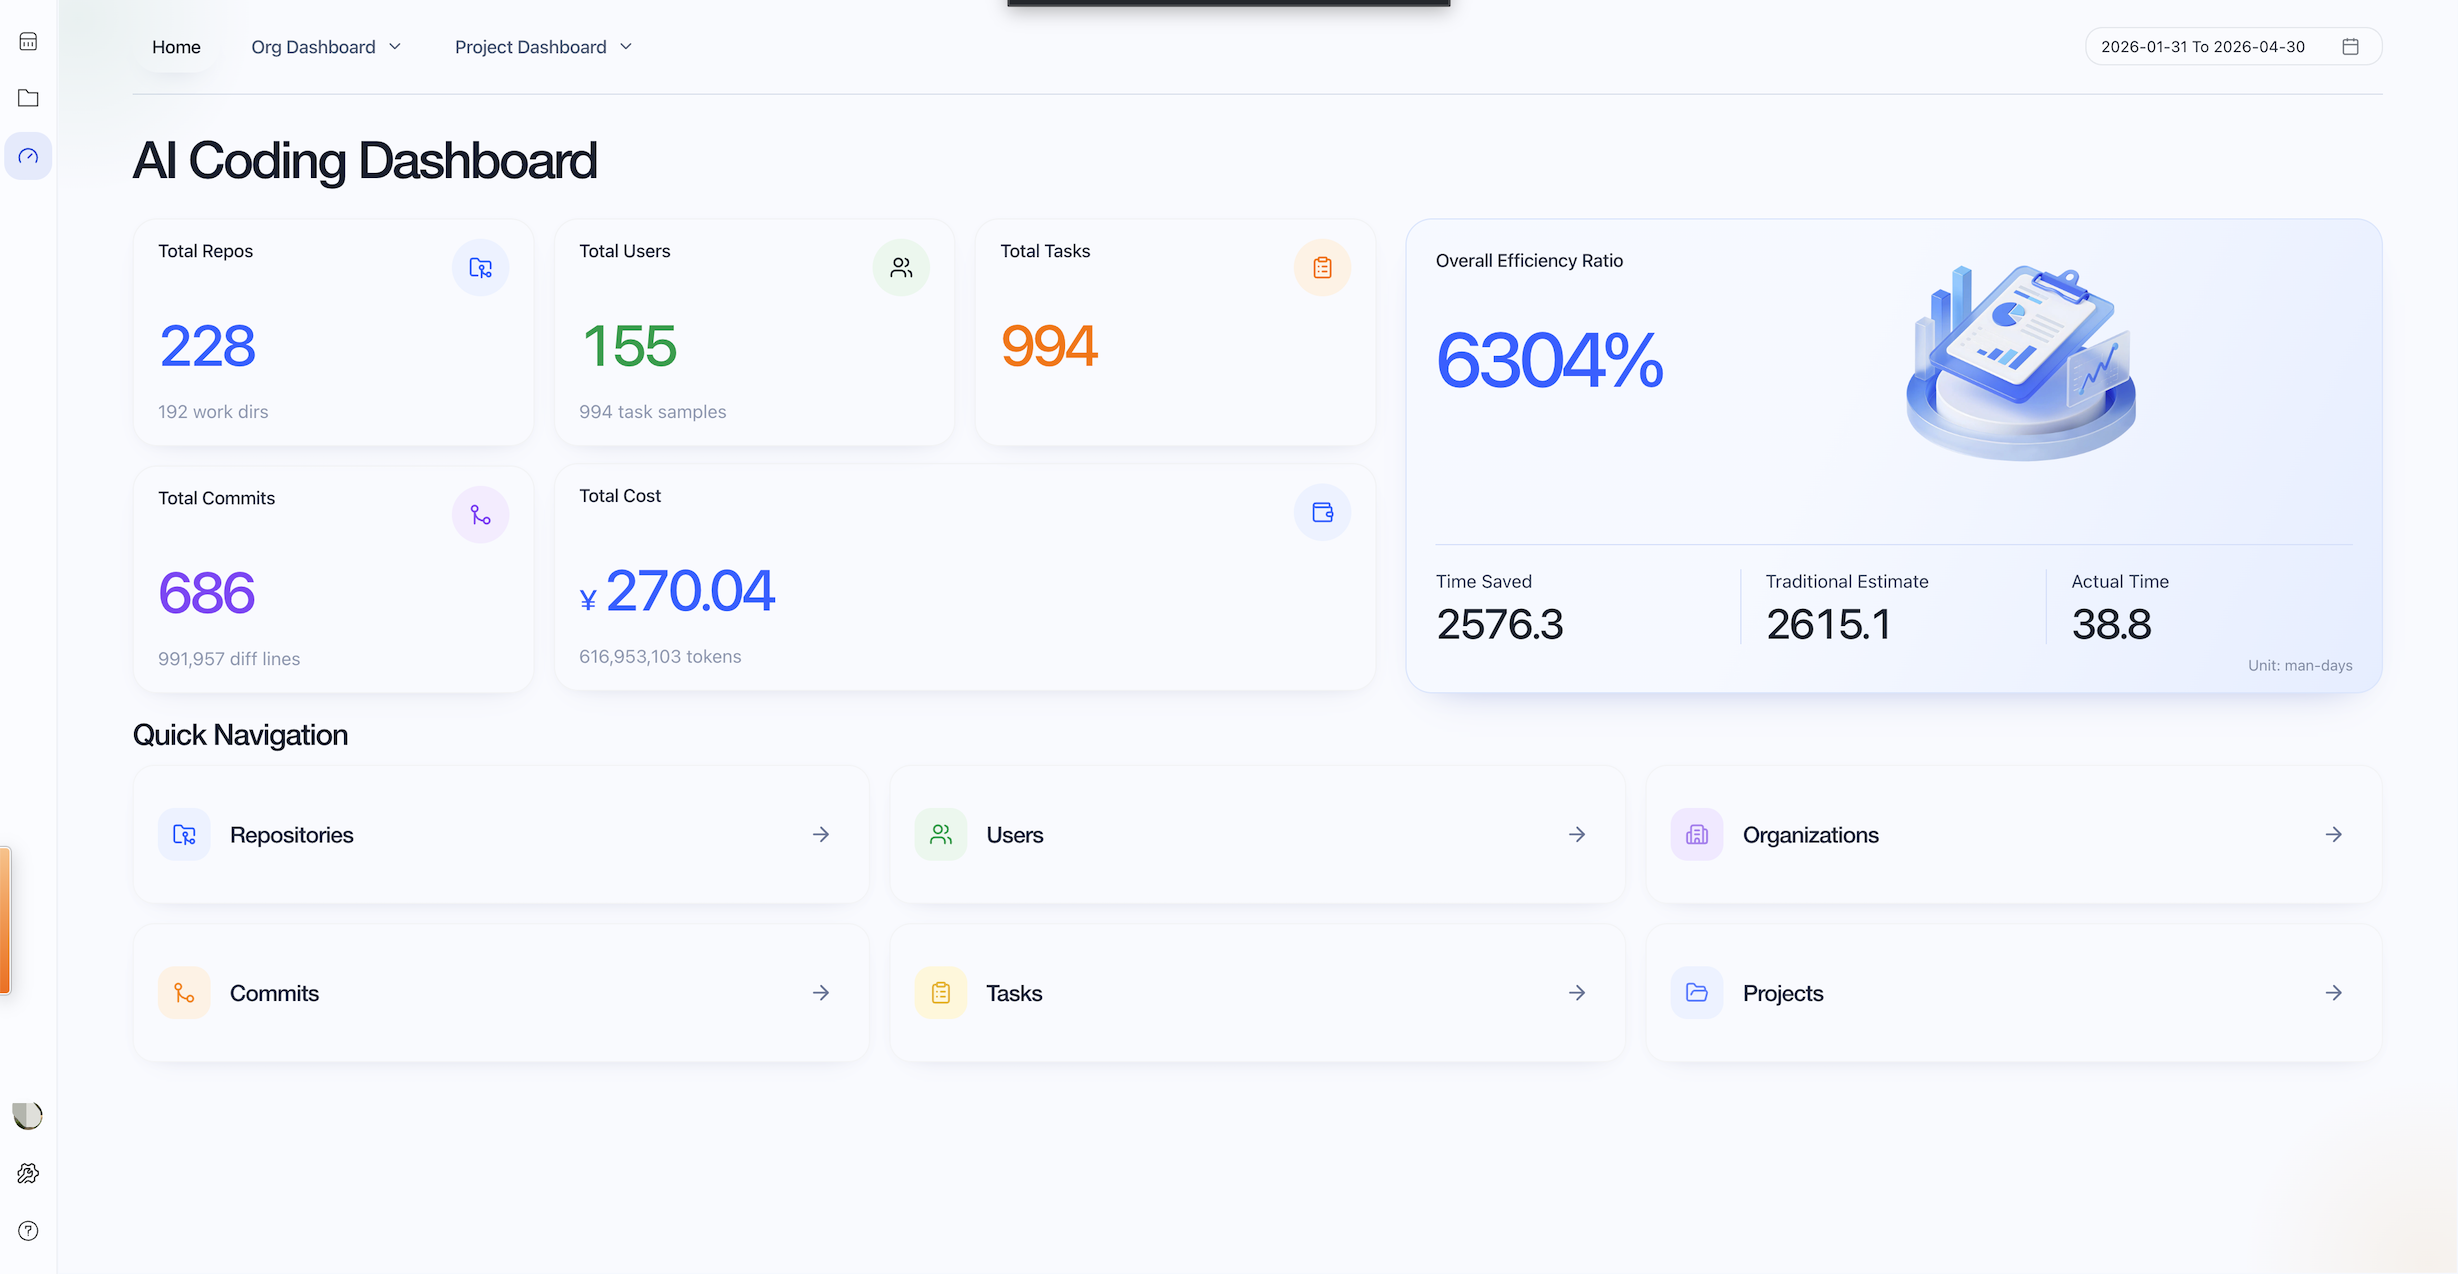Expand the Org Dashboard chevron
2458x1274 pixels.
tap(395, 47)
